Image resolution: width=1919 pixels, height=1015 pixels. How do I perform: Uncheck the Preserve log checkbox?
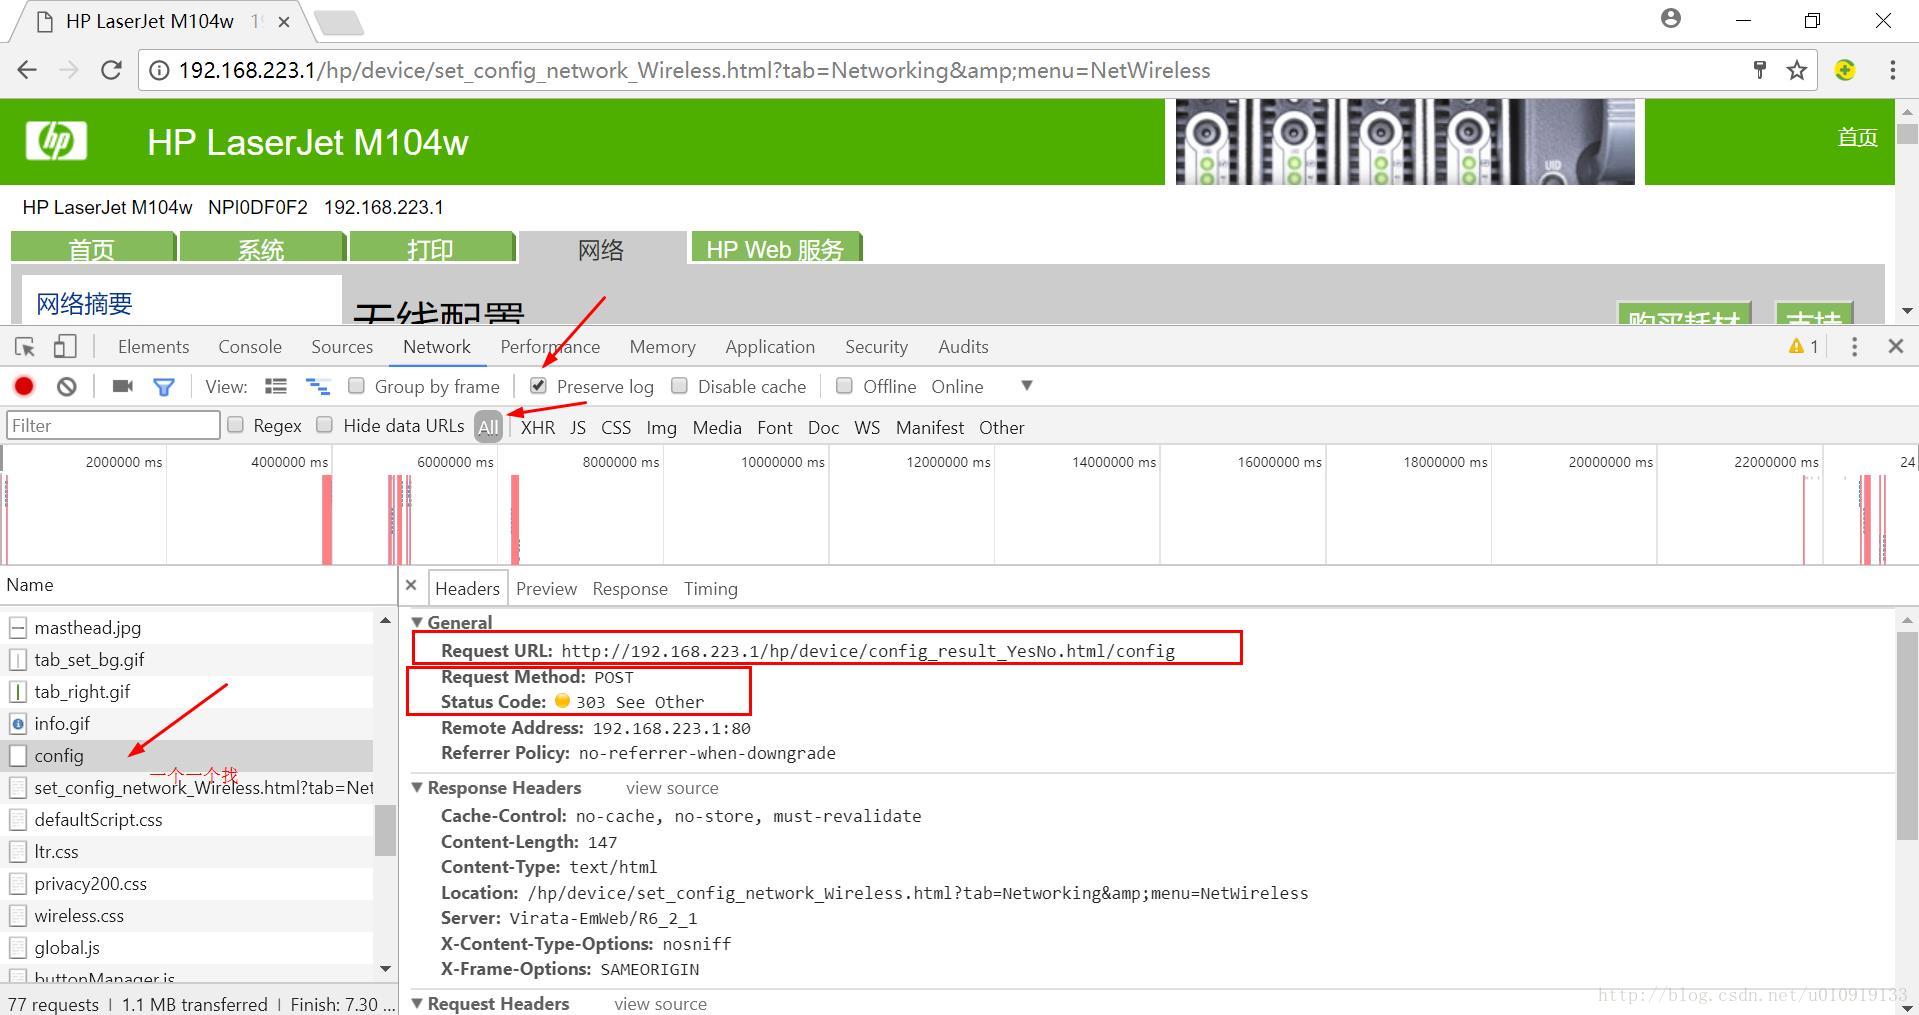point(538,385)
